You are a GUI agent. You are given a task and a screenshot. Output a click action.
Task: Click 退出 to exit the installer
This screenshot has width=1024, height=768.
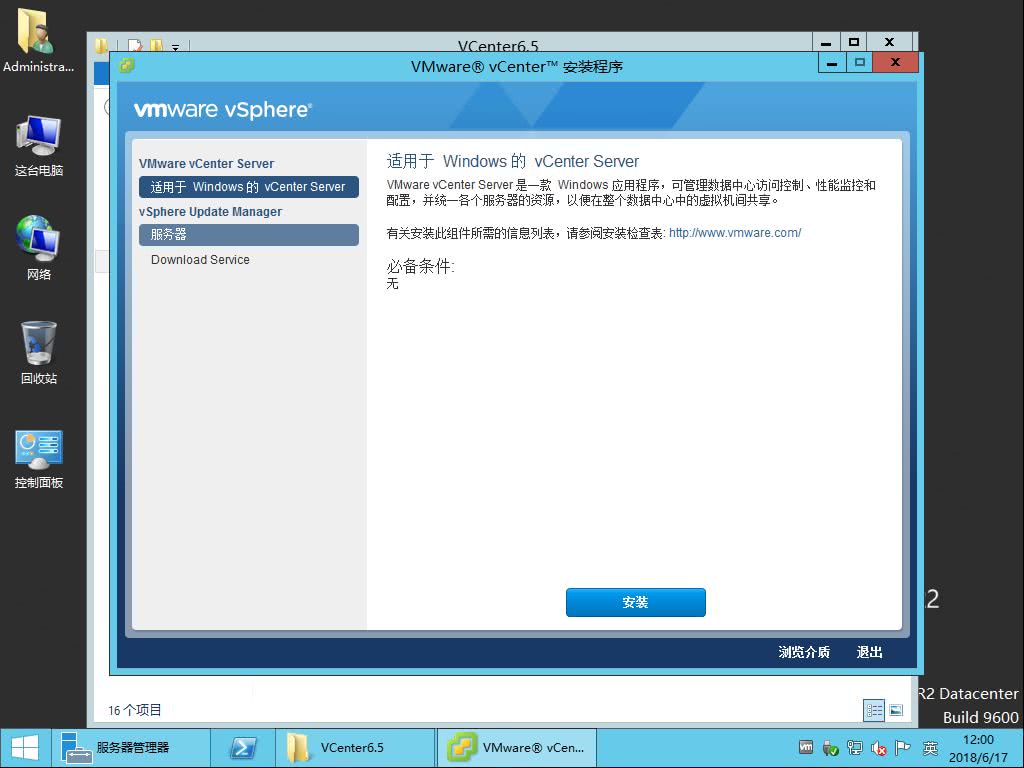[869, 652]
